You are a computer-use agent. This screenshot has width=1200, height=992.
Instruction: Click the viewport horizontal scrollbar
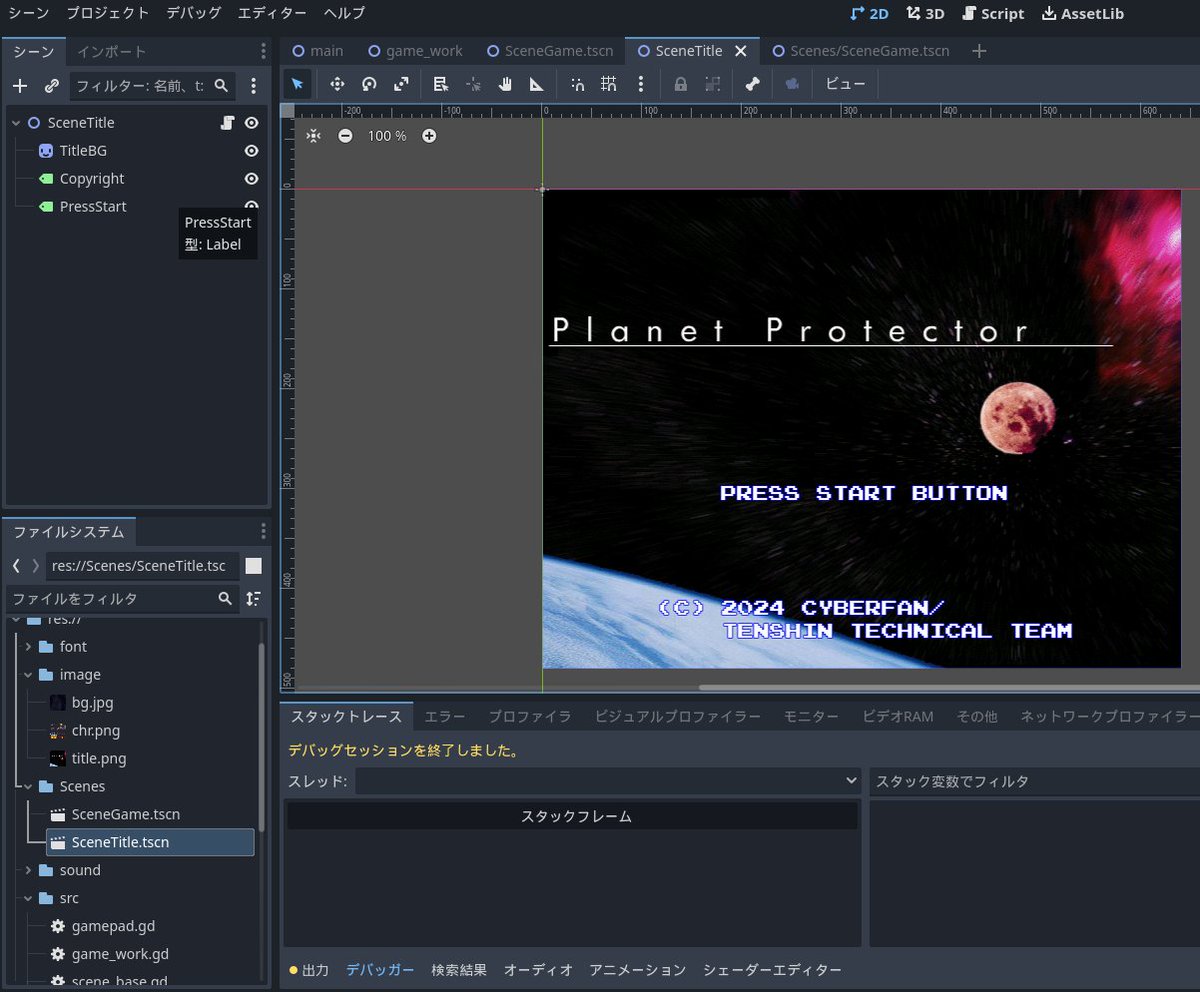pyautogui.click(x=949, y=687)
